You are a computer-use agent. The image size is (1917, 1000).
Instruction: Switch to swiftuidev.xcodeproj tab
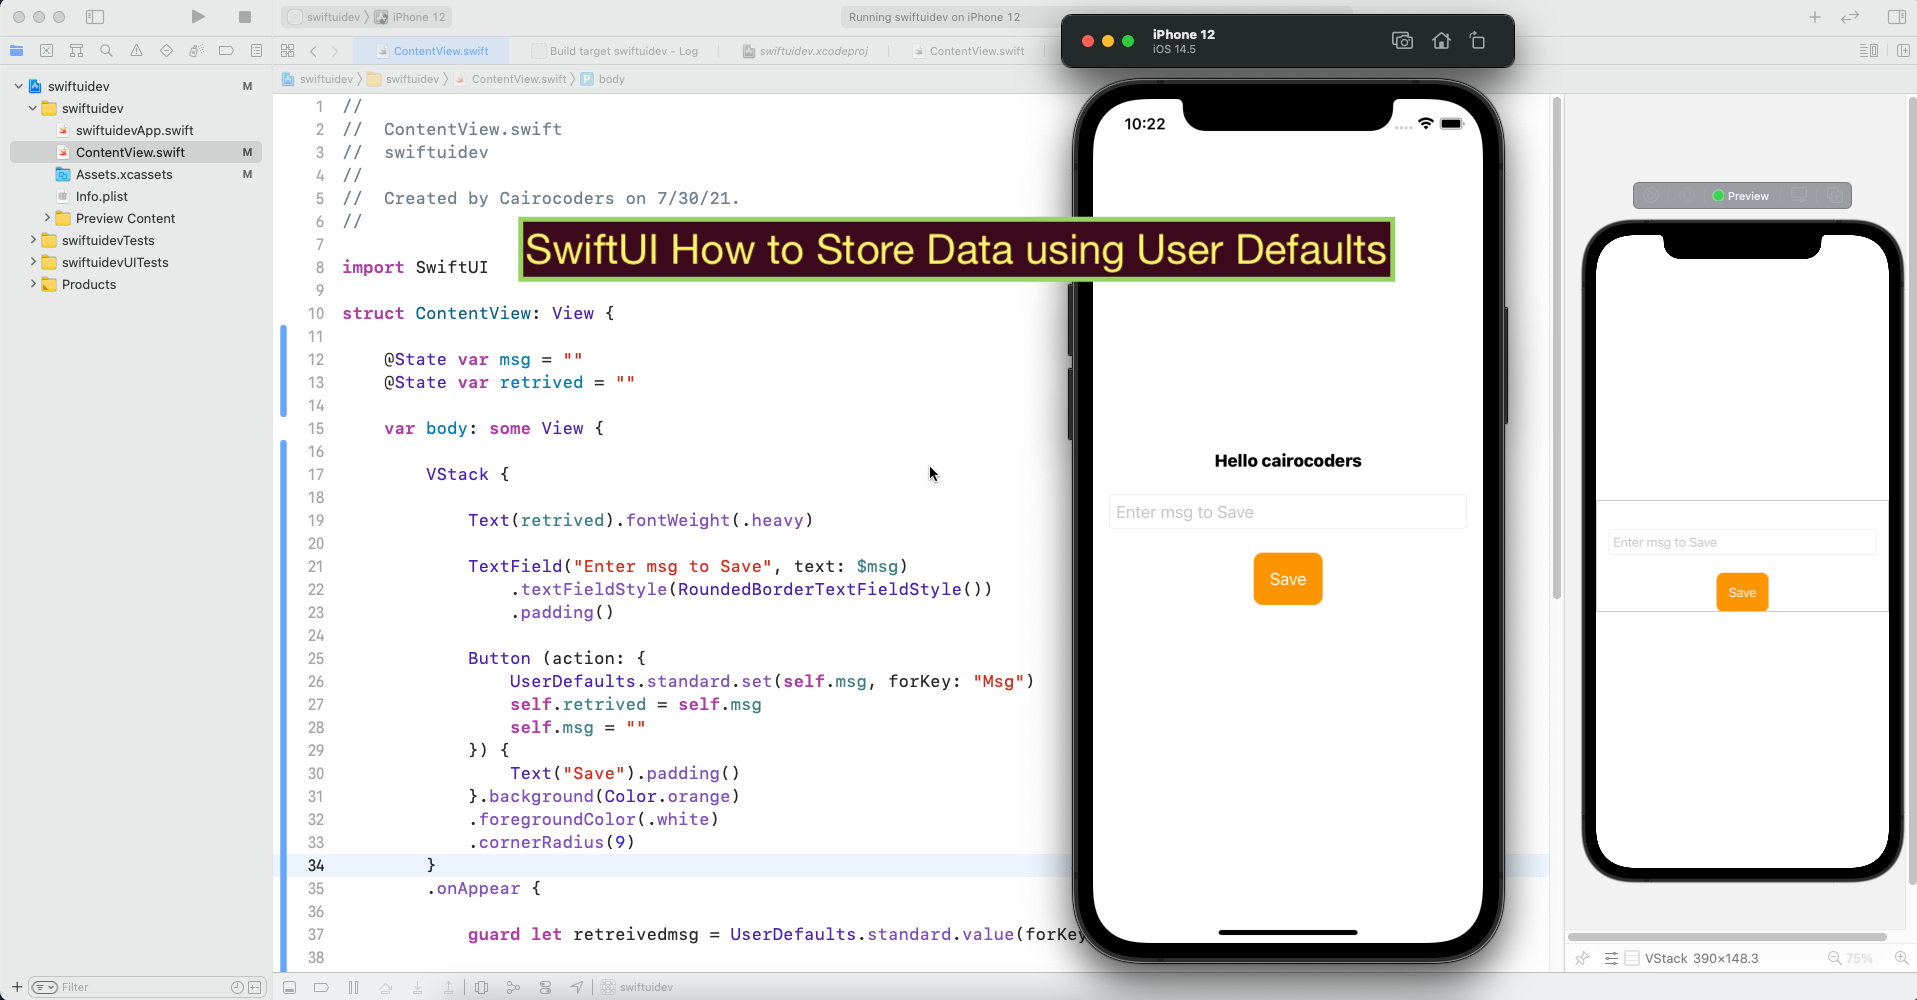pos(805,51)
